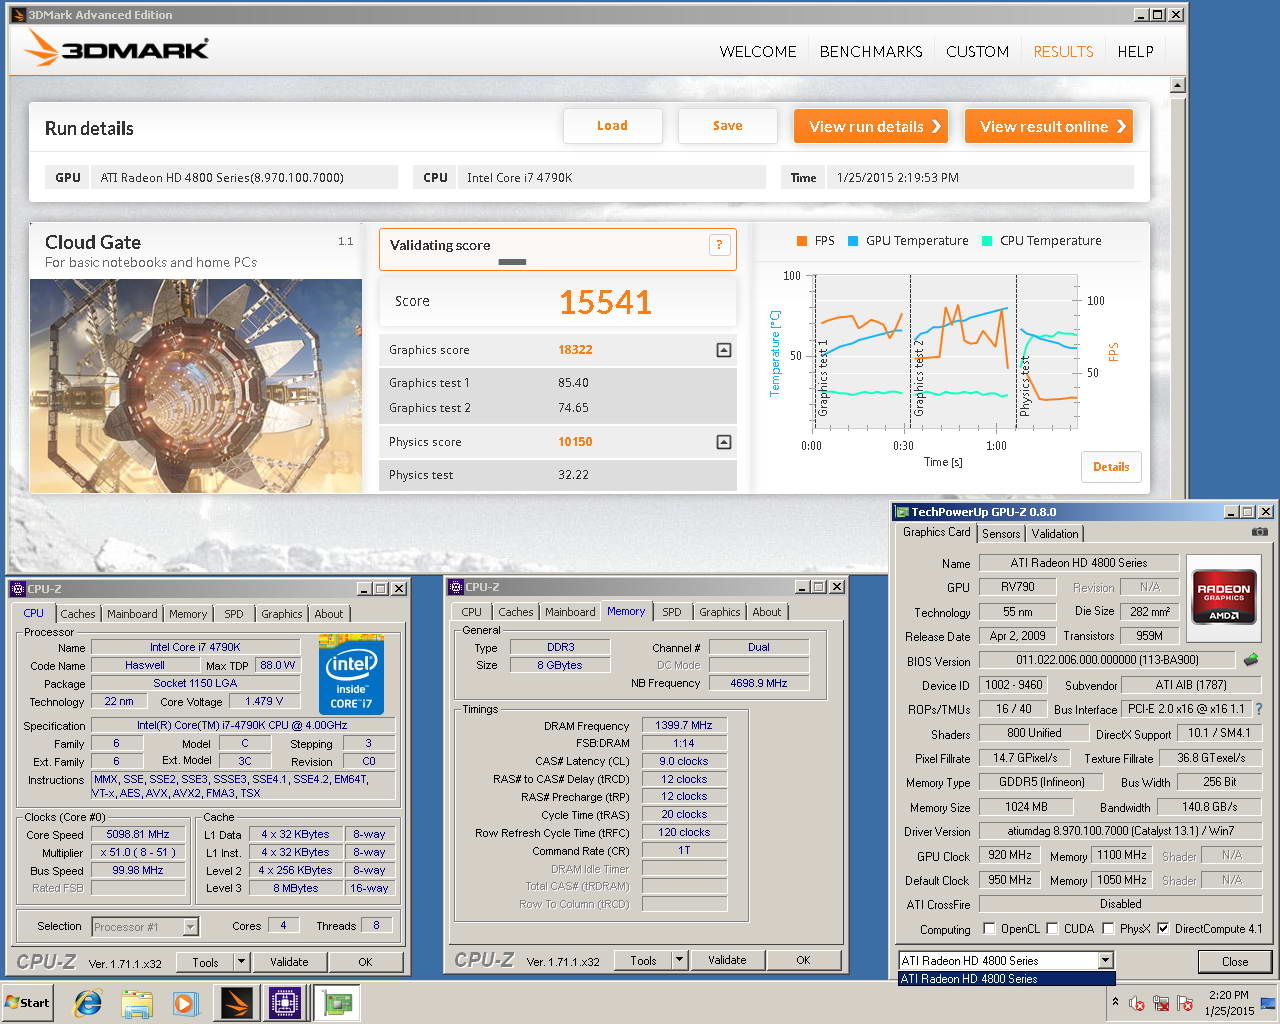Viewport: 1280px width, 1024px height.
Task: Open Mainboard tab in left CPU-Z window
Action: [132, 614]
